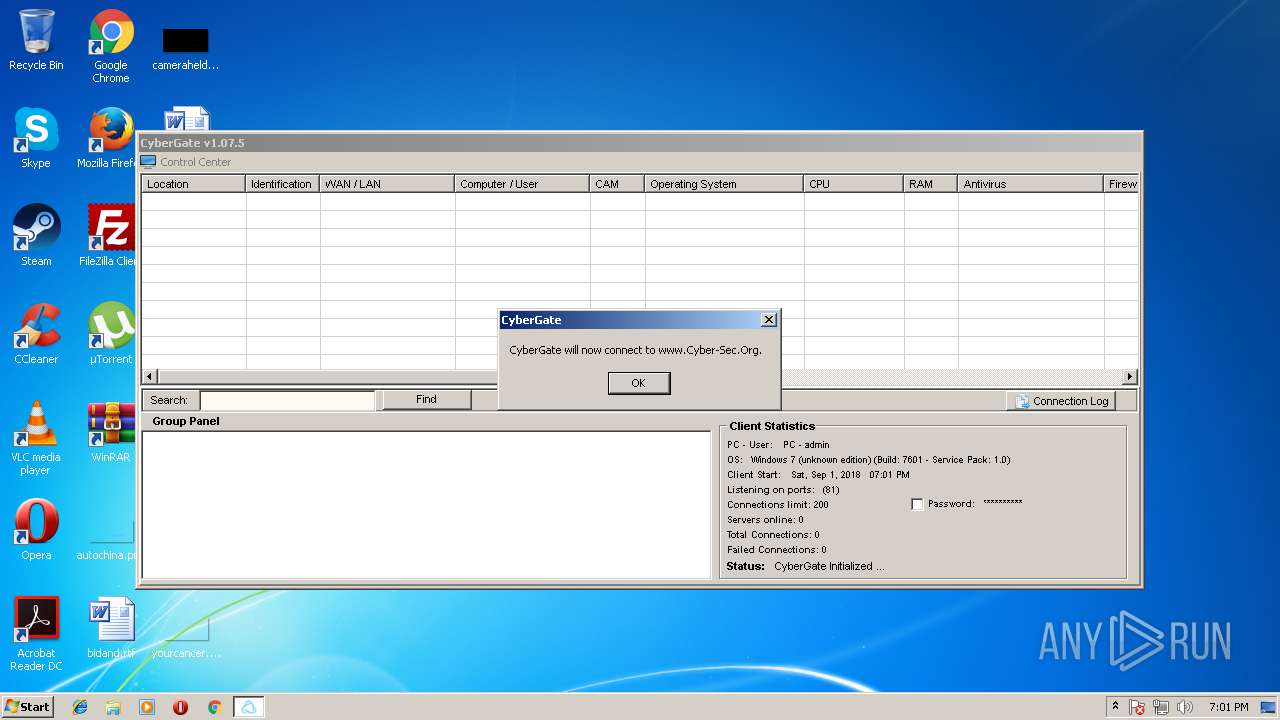The height and width of the screenshot is (720, 1280).
Task: Close the CyberGate message dialog
Action: tap(768, 320)
